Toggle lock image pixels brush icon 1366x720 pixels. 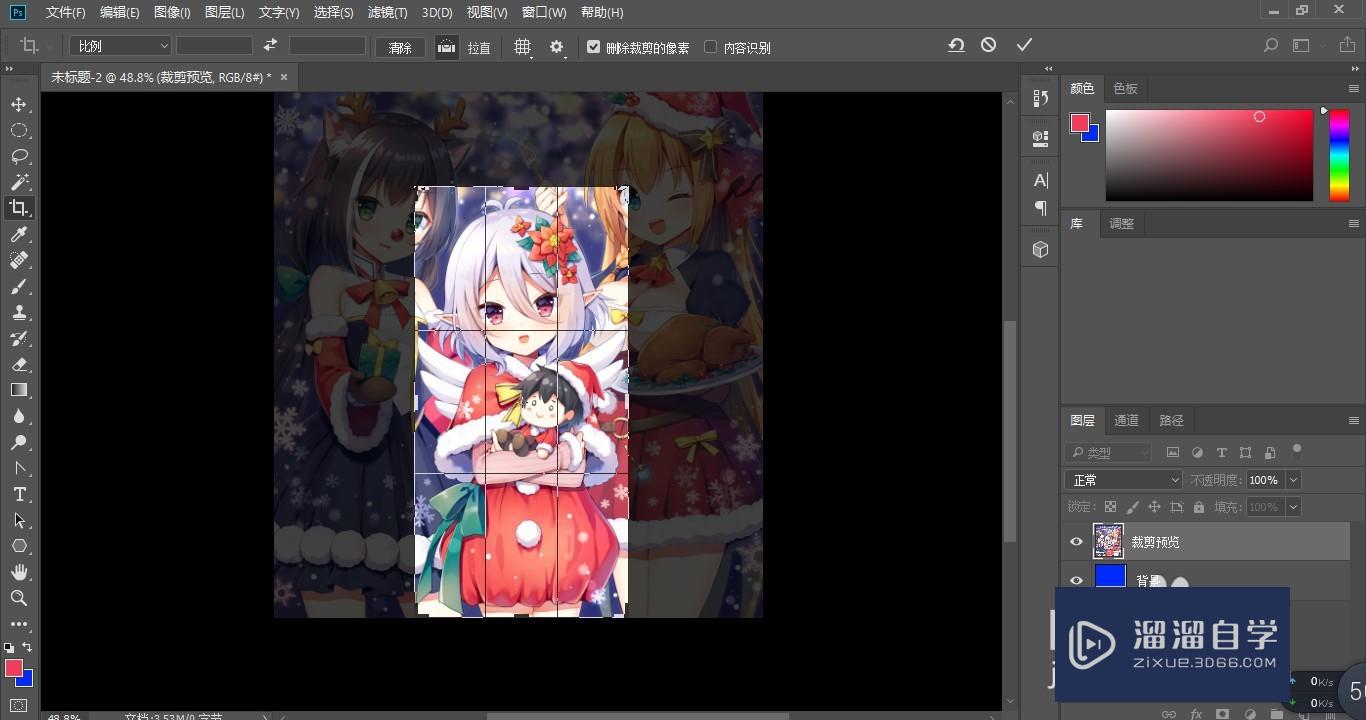[1132, 507]
